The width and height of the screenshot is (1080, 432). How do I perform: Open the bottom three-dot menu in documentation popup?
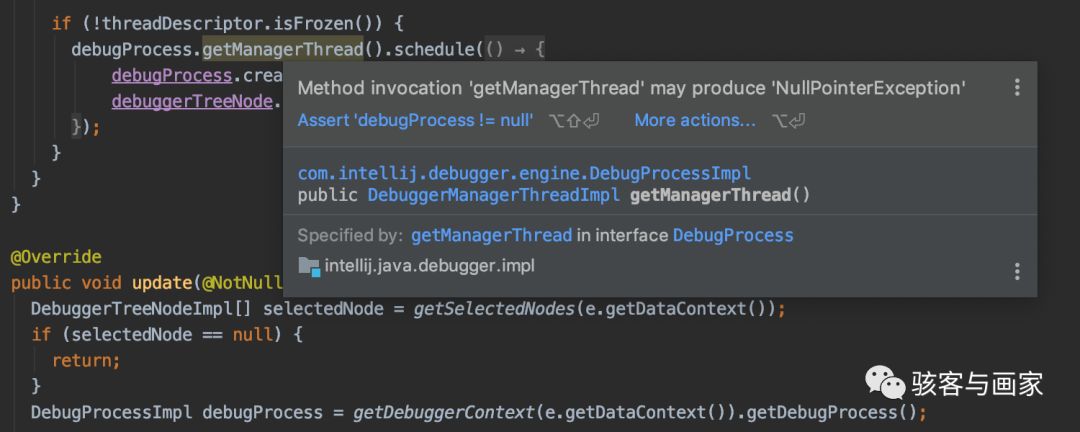(1017, 271)
